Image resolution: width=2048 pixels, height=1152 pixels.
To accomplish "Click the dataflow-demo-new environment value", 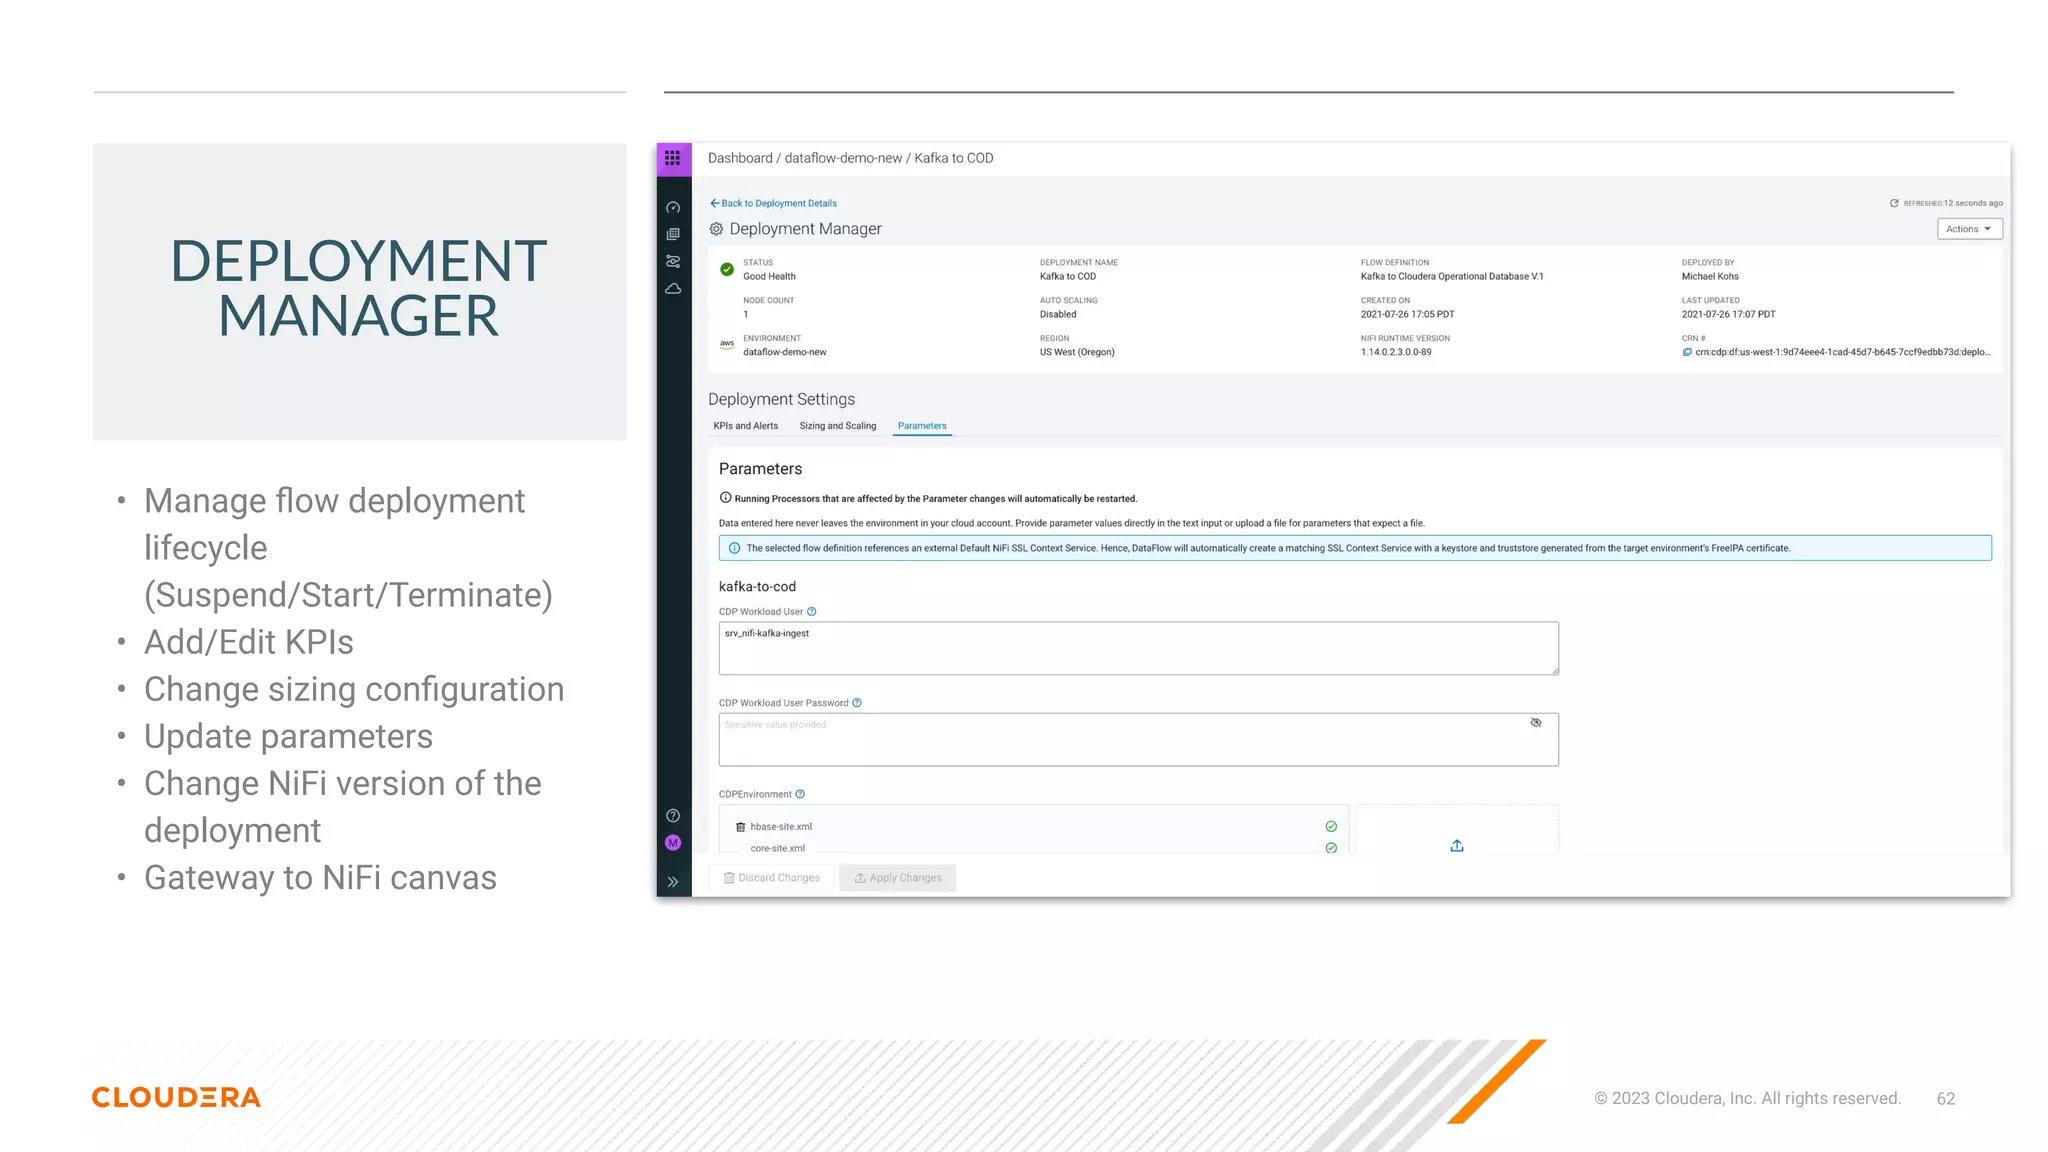I will click(785, 352).
